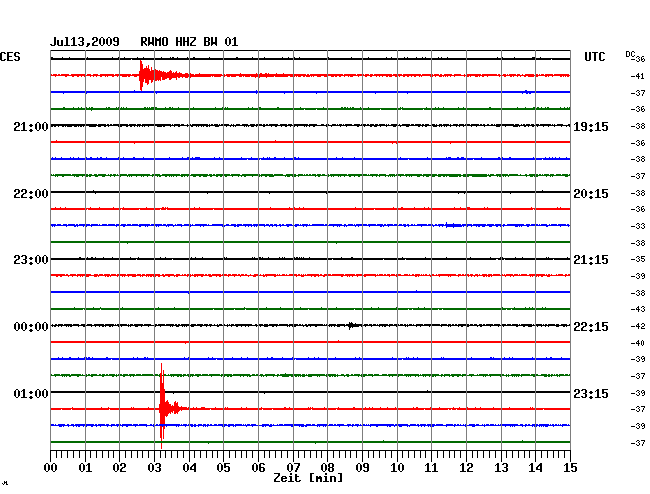Select the station title RWMO HHZ BW 01

coord(189,42)
